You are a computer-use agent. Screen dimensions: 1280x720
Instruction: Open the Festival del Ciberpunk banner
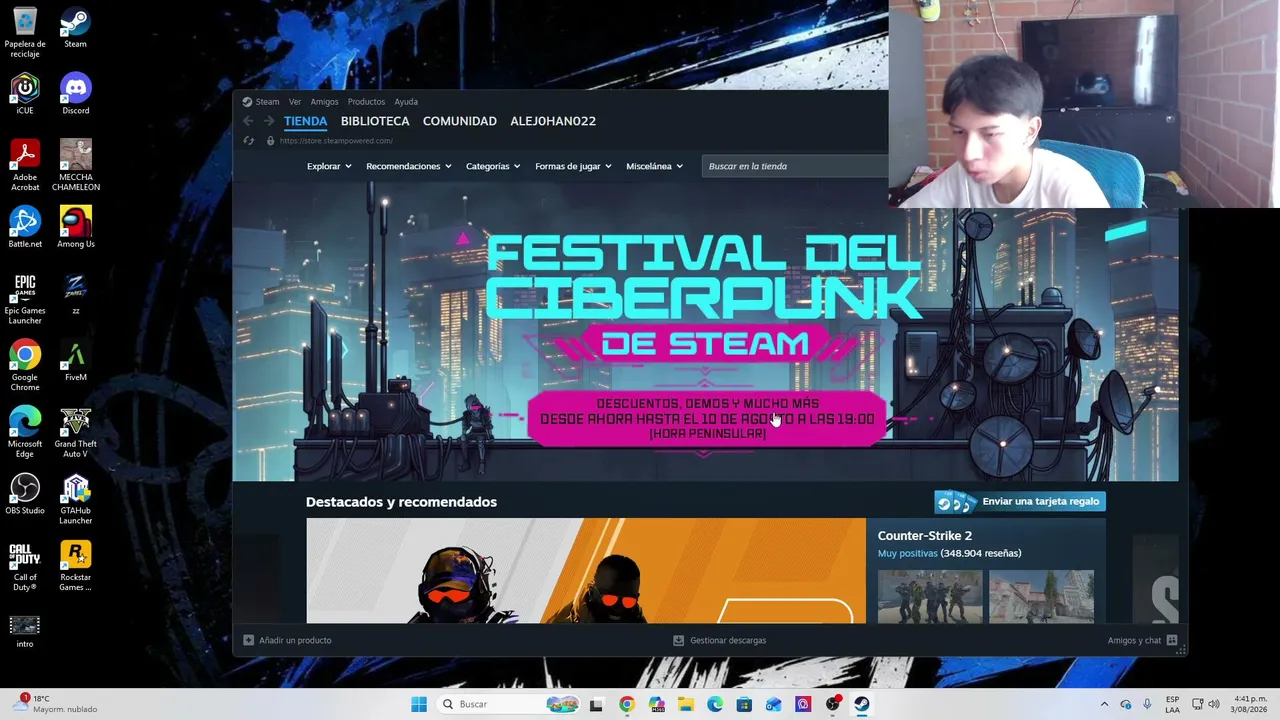point(705,332)
